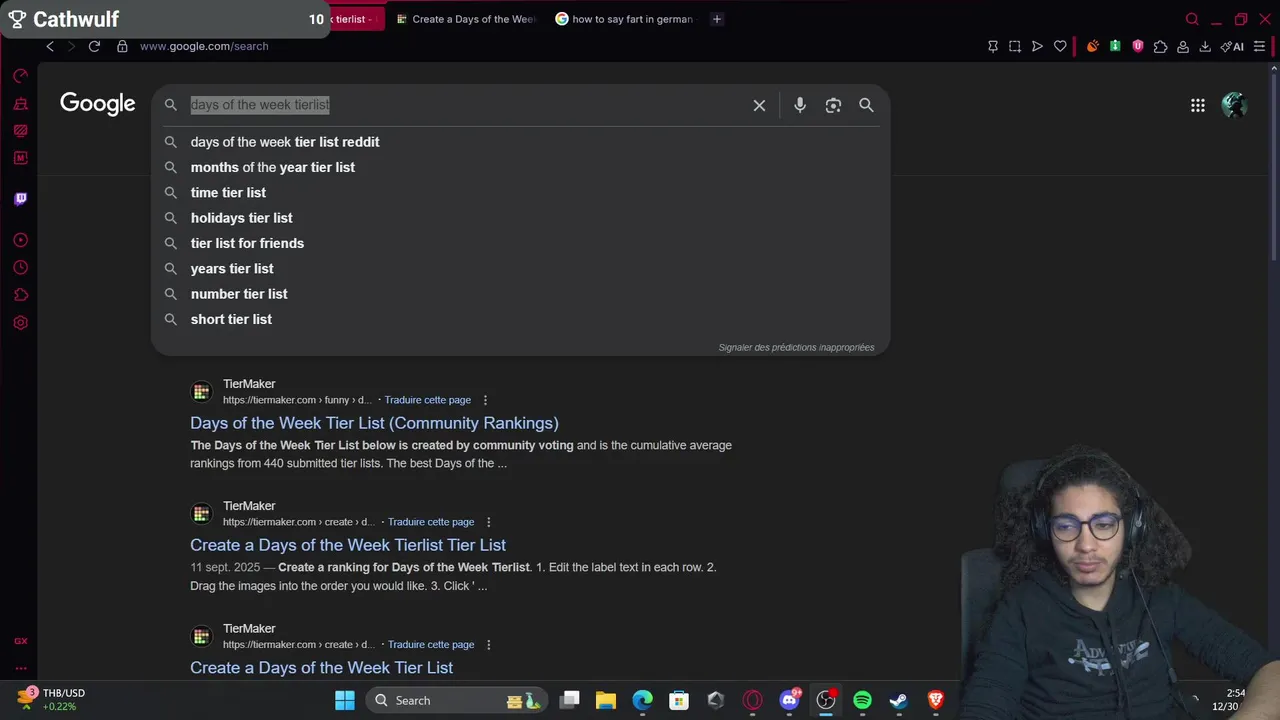Click the search input field

(465, 105)
